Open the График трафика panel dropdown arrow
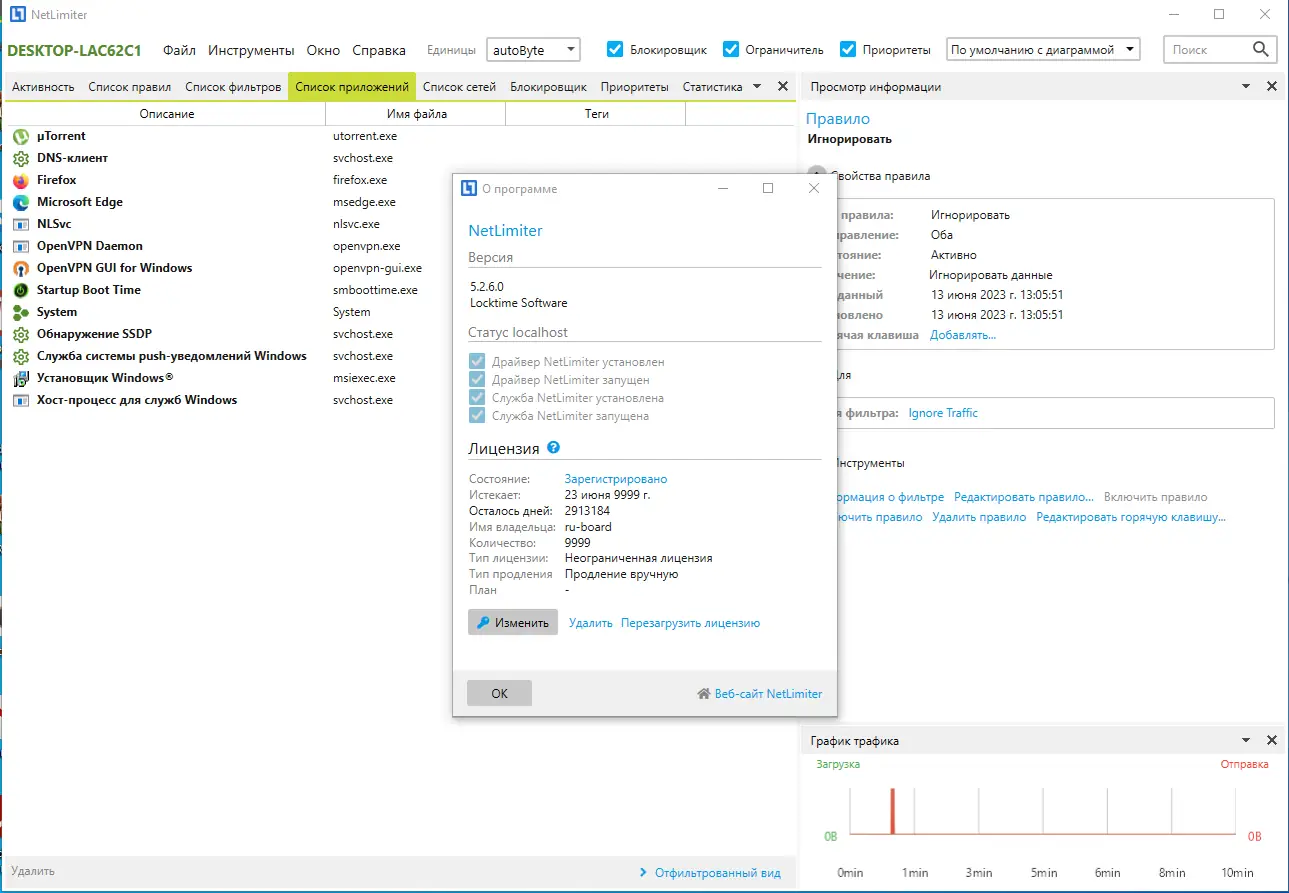 [1246, 741]
